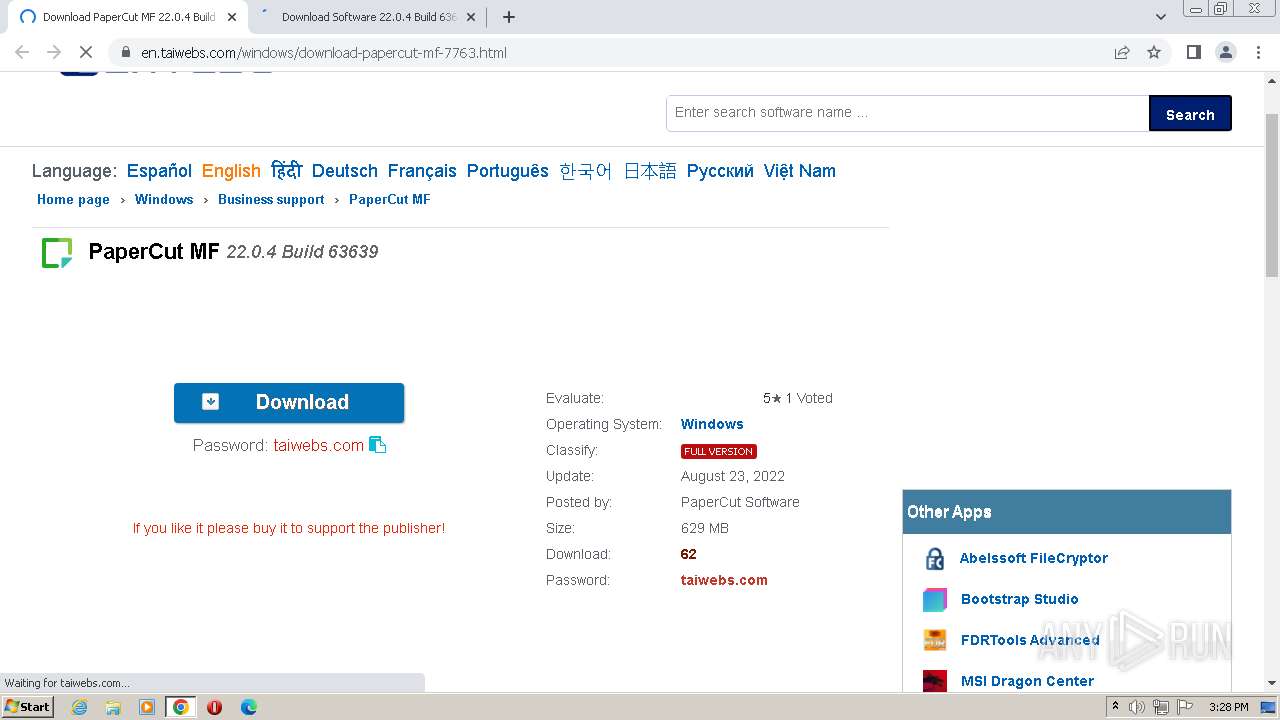Select Korean language link

[x=586, y=171]
